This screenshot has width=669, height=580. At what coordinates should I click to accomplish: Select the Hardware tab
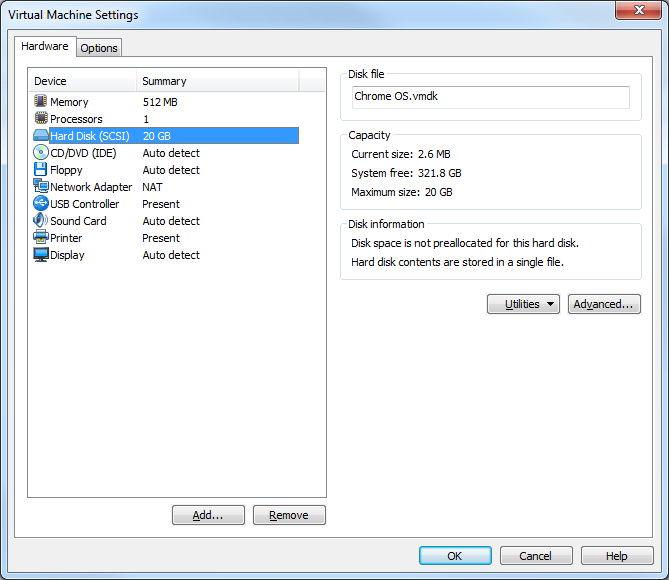coord(45,47)
